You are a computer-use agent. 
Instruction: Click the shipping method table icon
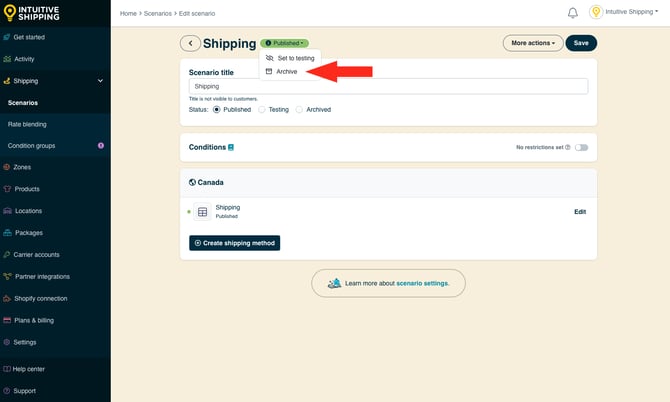(202, 211)
